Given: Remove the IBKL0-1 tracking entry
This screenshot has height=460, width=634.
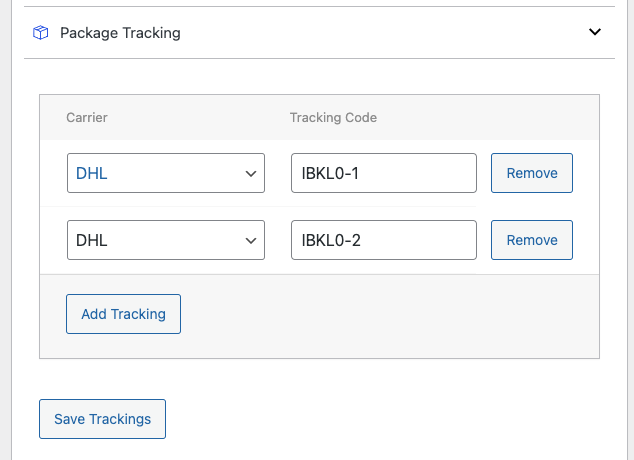Looking at the screenshot, I should click(532, 173).
